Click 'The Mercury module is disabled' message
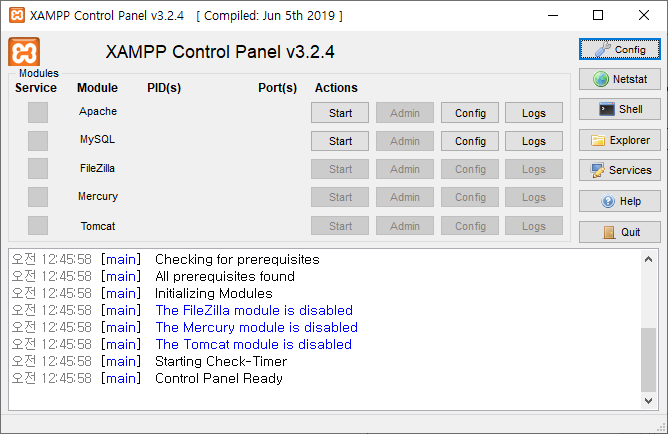 [257, 328]
